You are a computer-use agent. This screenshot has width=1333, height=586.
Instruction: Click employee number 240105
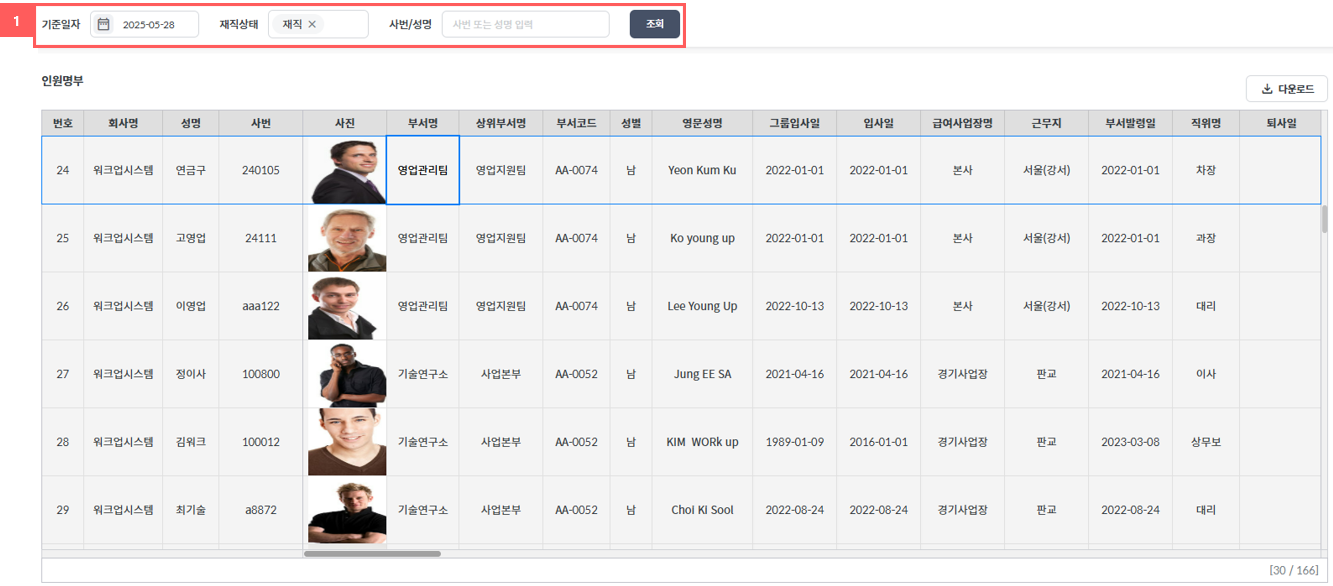point(261,170)
